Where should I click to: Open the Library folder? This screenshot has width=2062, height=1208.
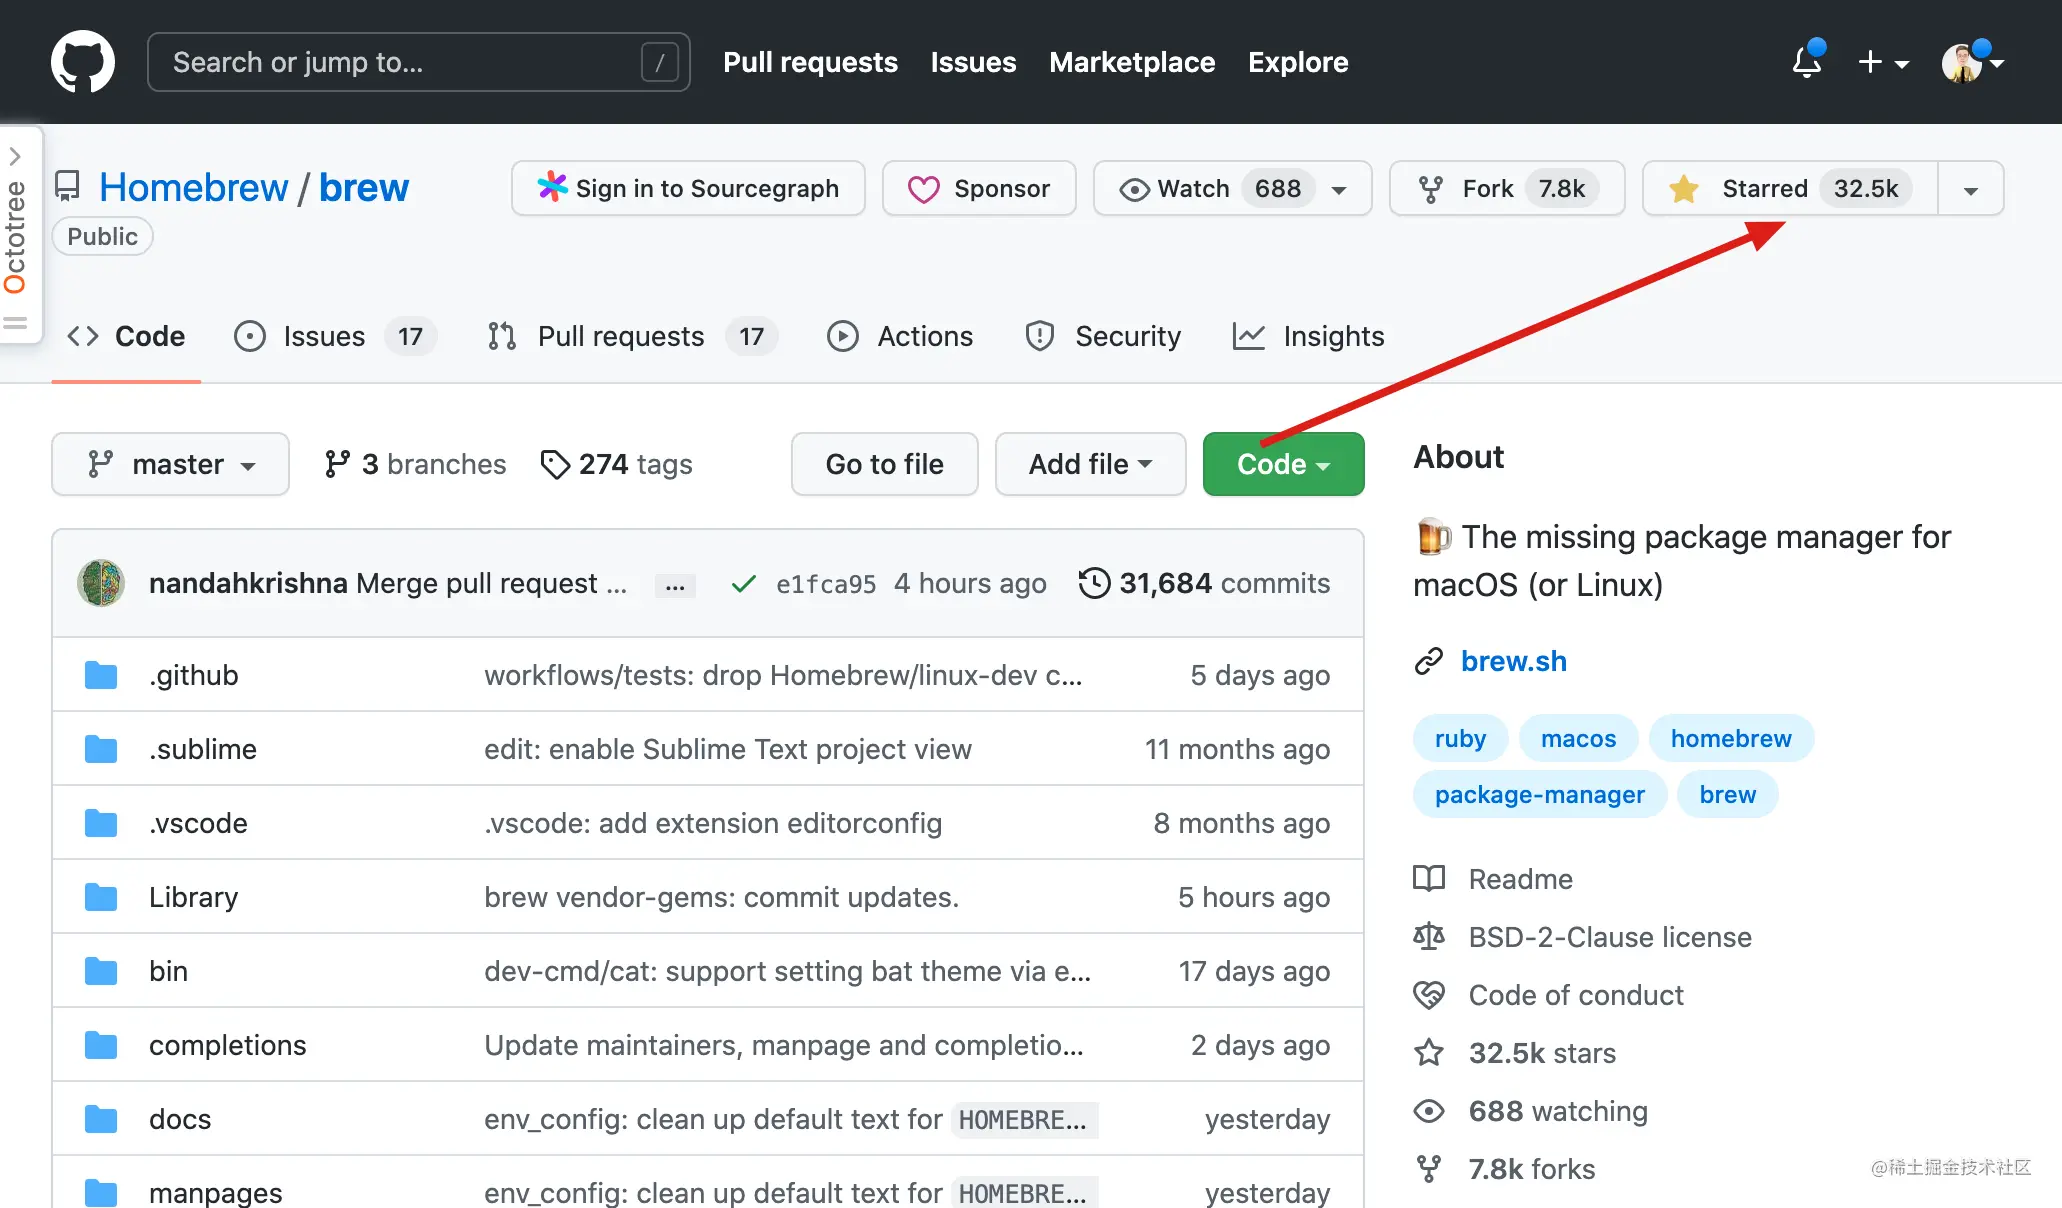(x=194, y=897)
